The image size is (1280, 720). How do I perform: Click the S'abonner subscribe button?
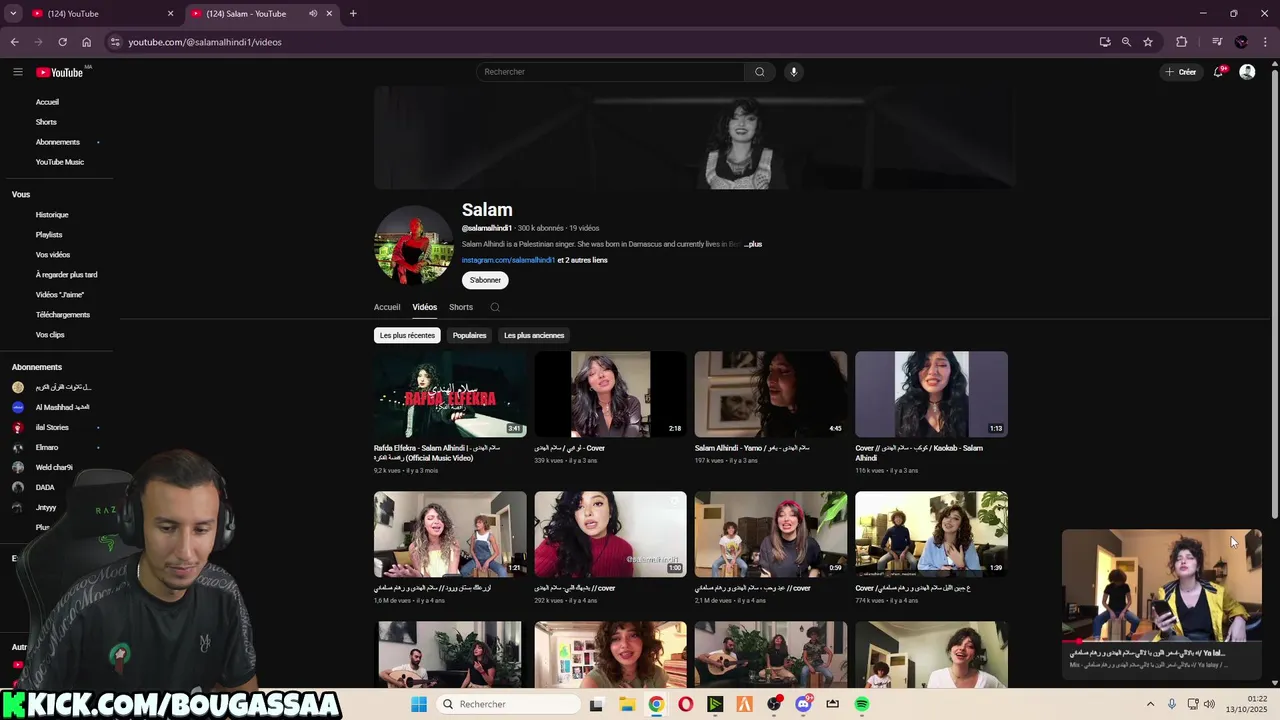(x=485, y=280)
